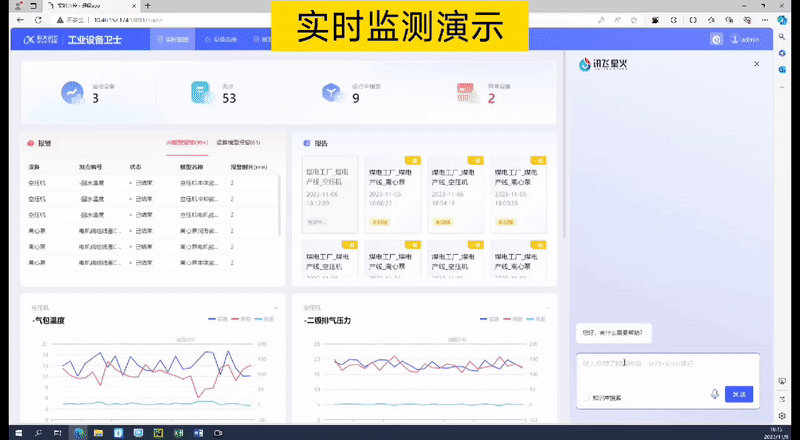The width and height of the screenshot is (800, 440).
Task: Click the 模型名称 column header
Action: coord(192,167)
